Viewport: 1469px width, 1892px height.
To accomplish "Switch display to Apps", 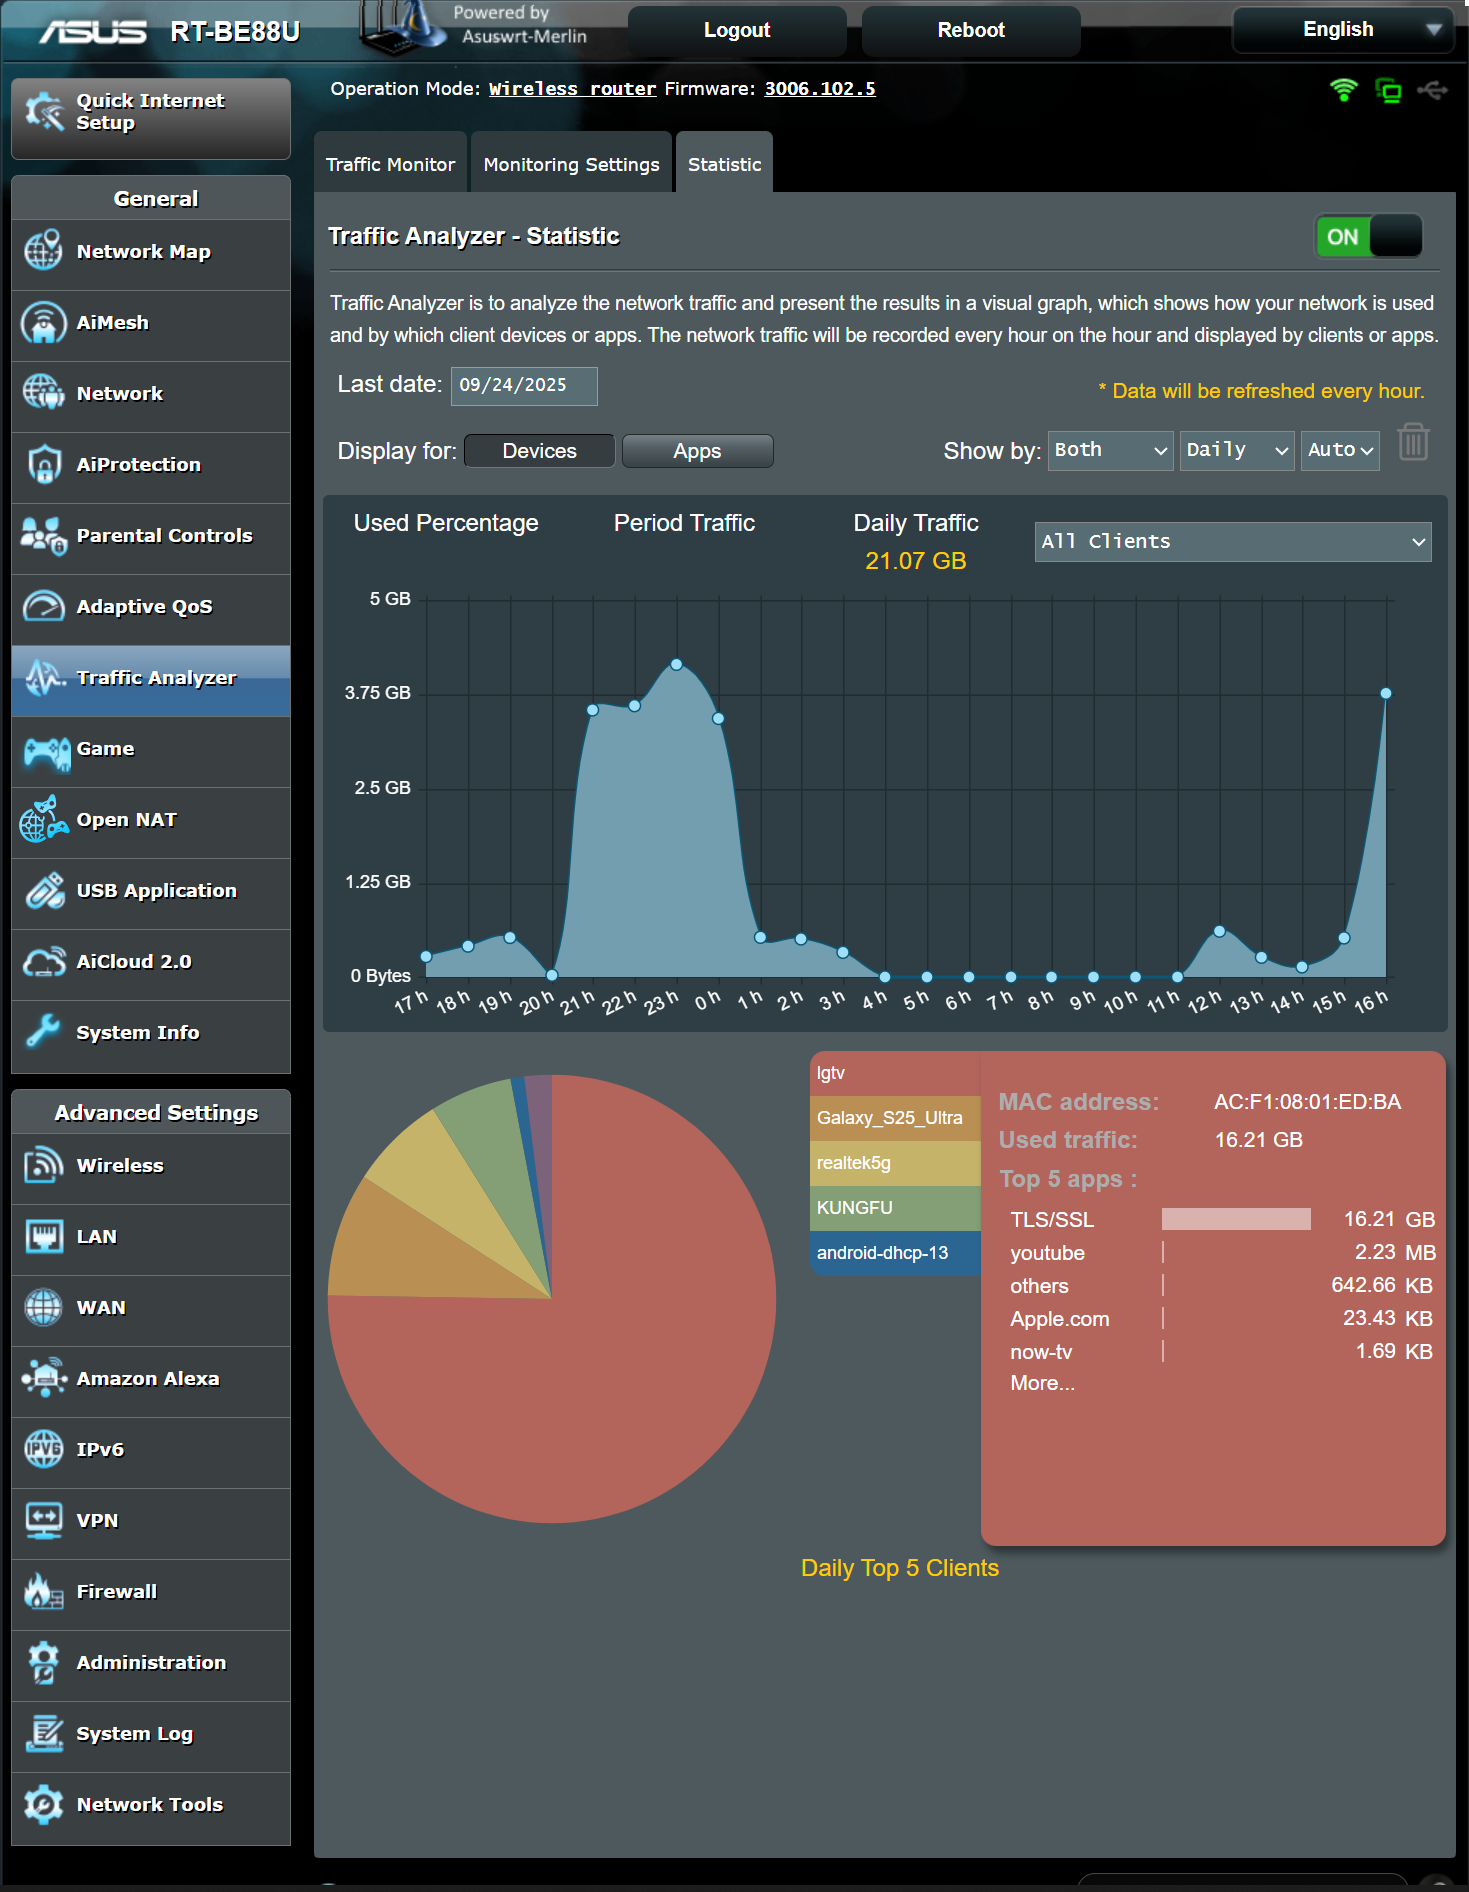I will pyautogui.click(x=697, y=451).
